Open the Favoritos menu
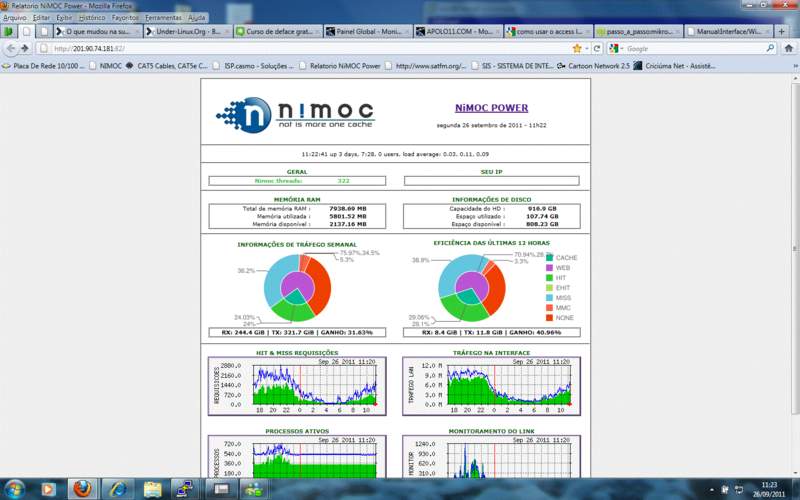The height and width of the screenshot is (500, 800). (x=126, y=17)
